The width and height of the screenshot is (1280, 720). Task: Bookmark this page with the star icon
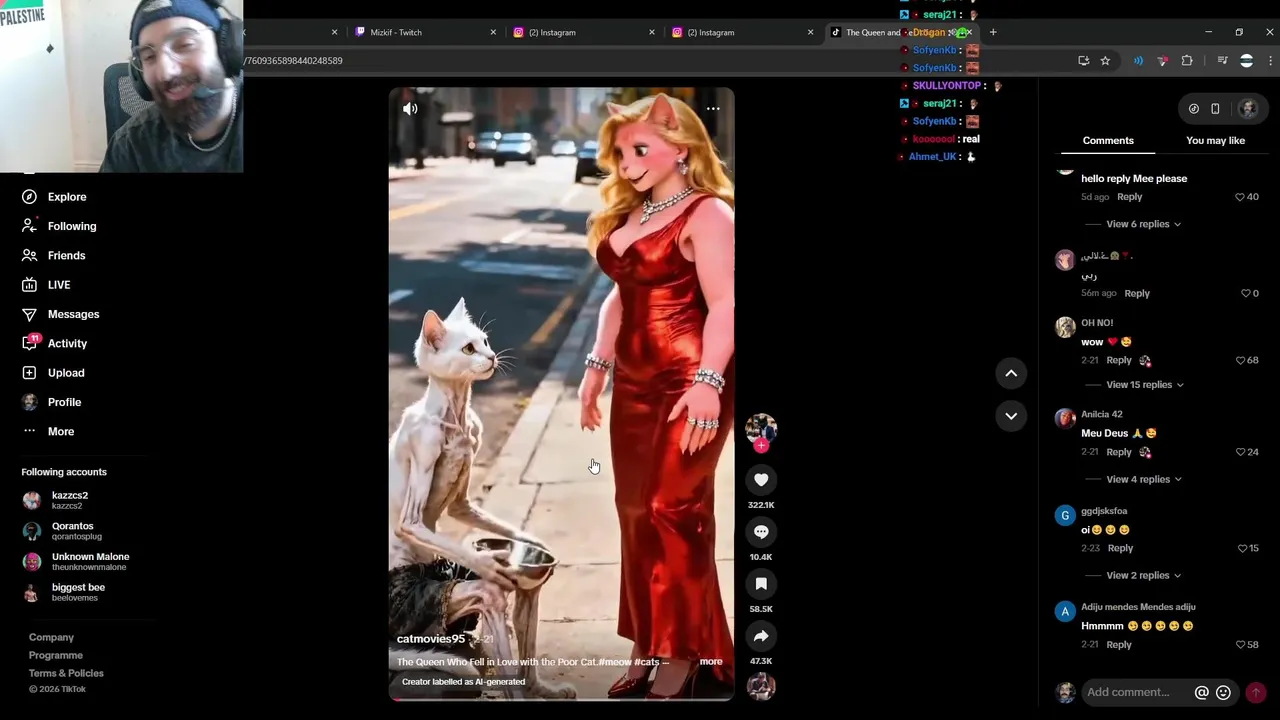[1105, 61]
